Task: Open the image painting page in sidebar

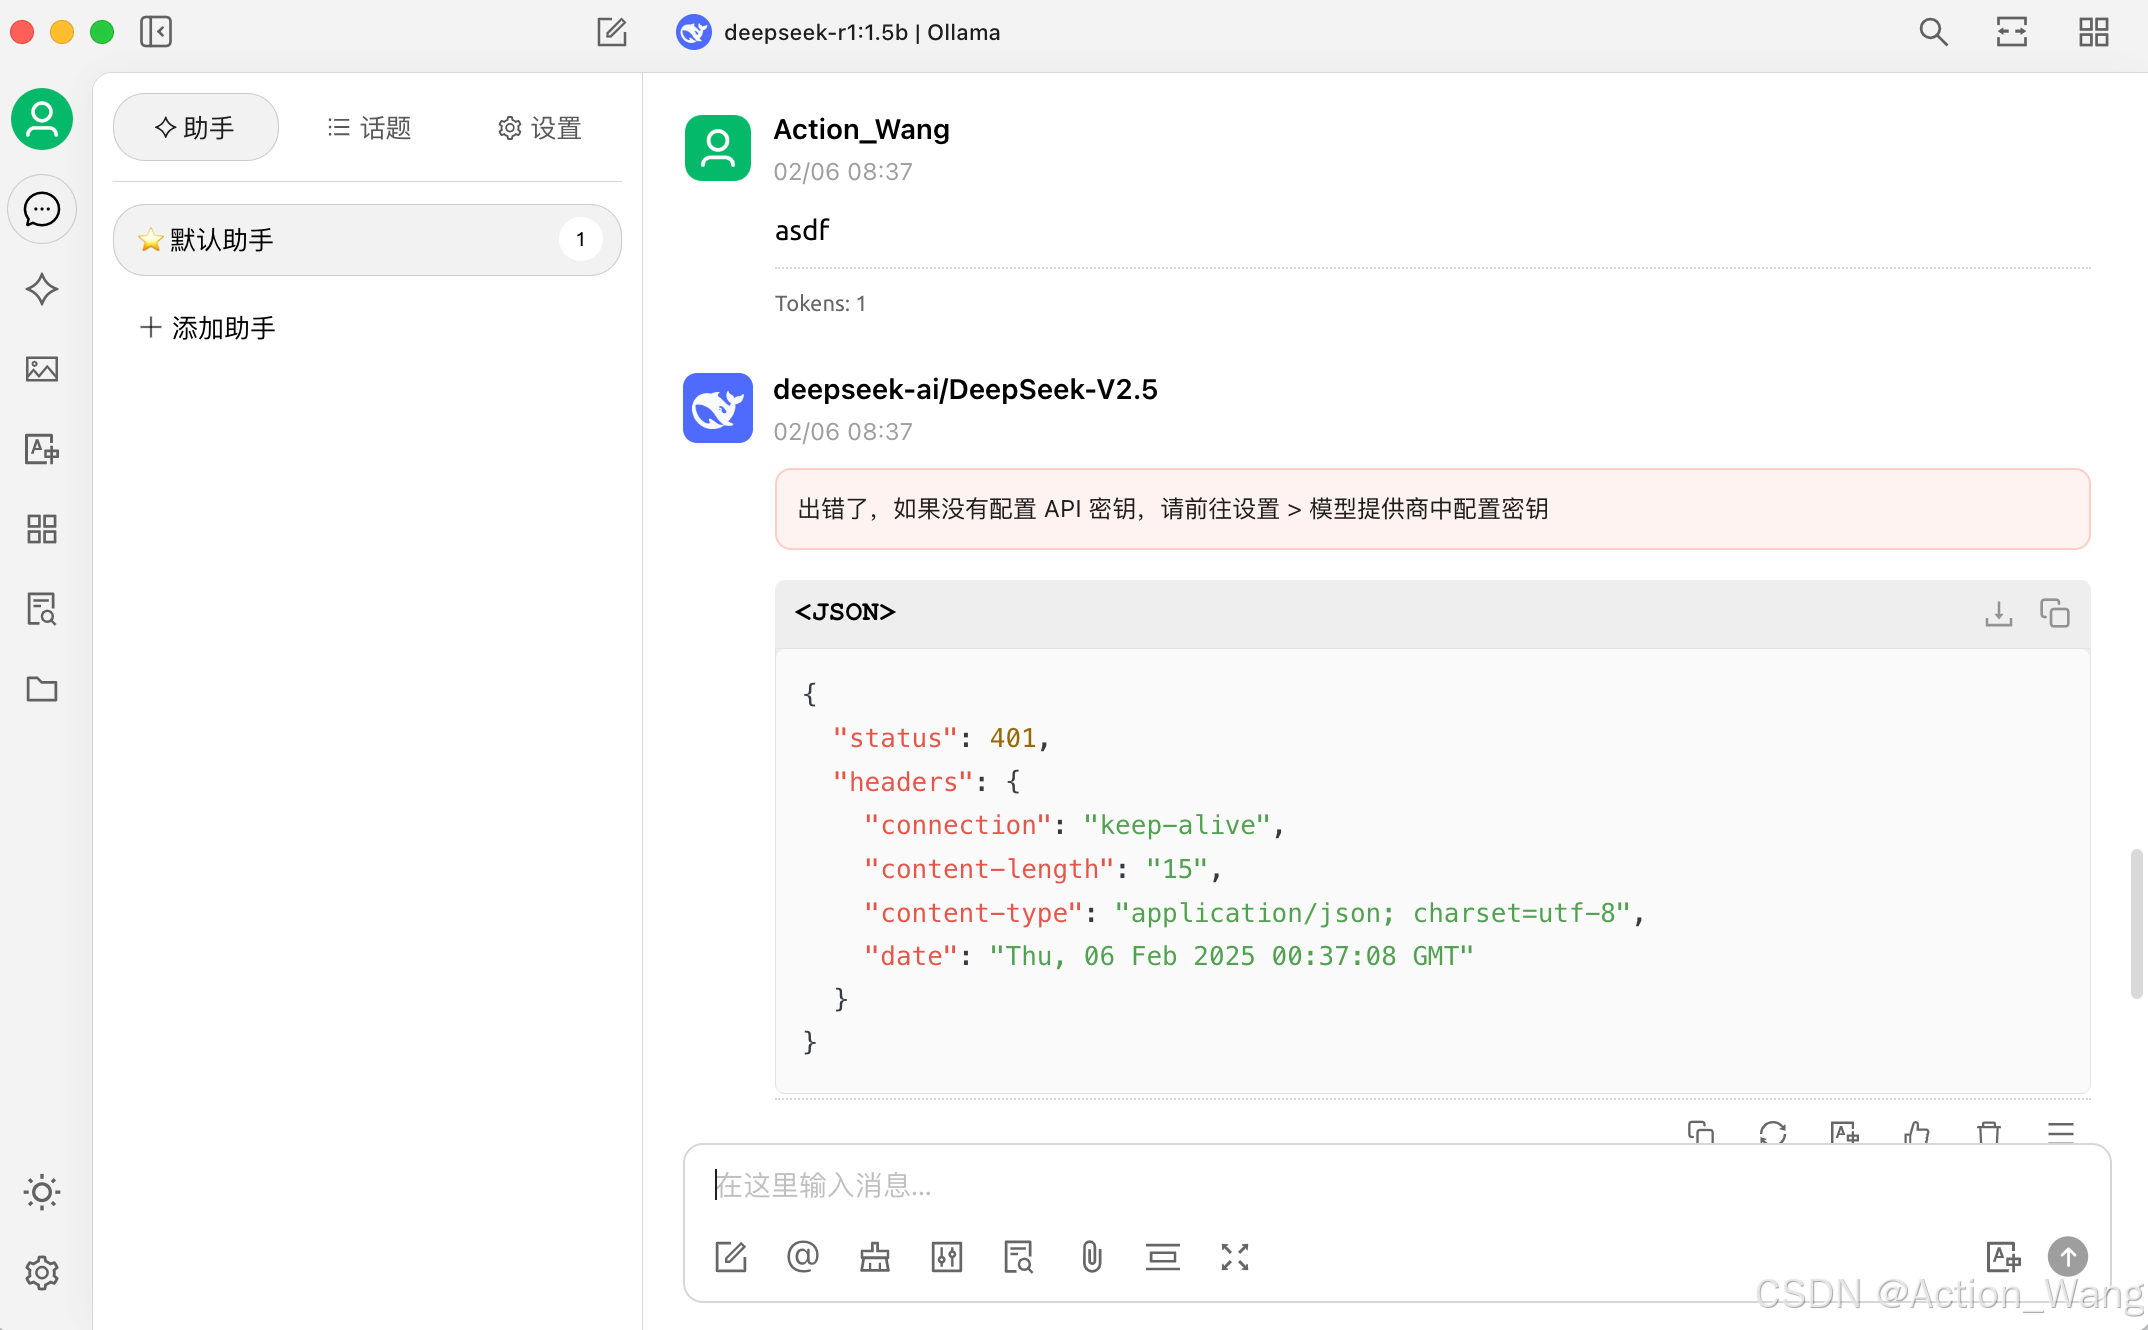Action: (x=42, y=369)
